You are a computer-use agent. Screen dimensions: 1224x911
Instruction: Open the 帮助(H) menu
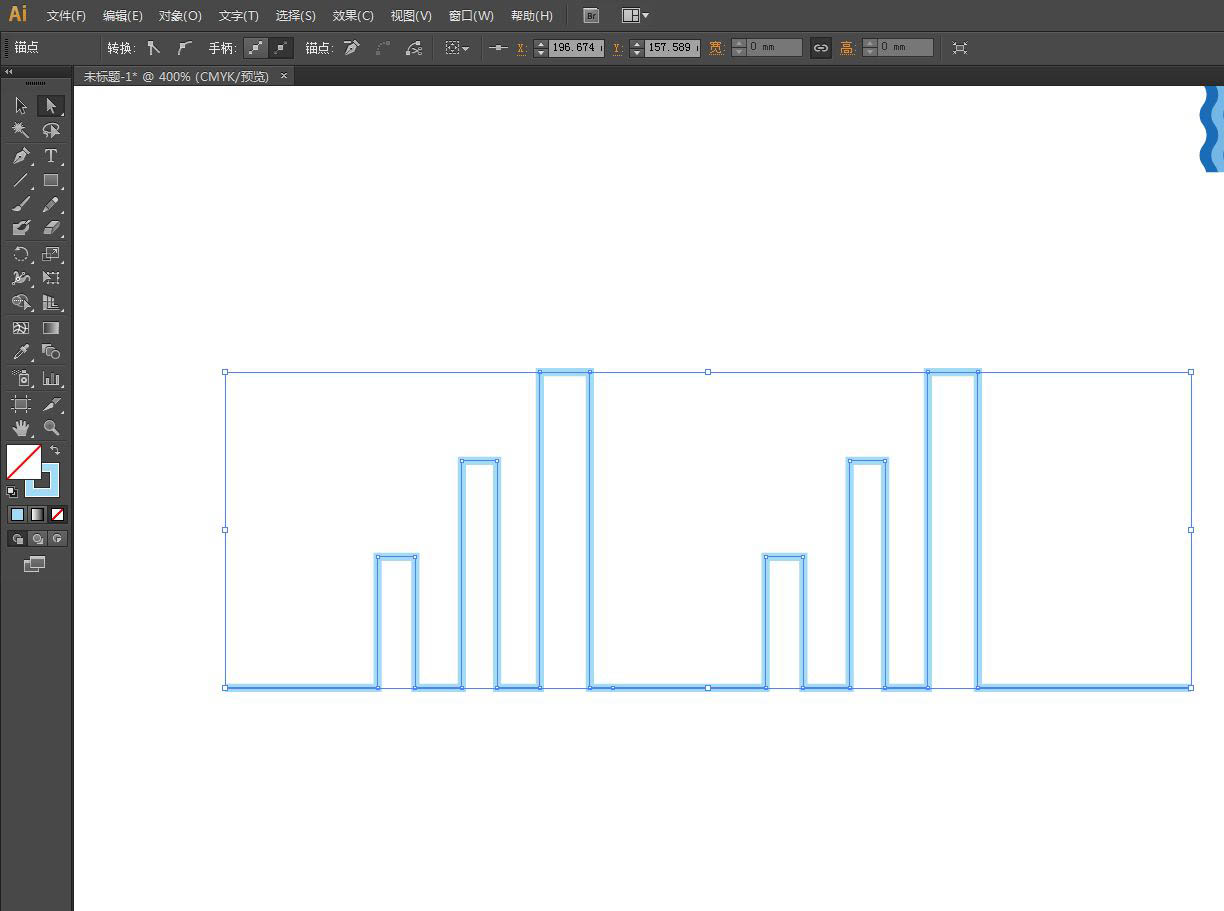click(531, 16)
